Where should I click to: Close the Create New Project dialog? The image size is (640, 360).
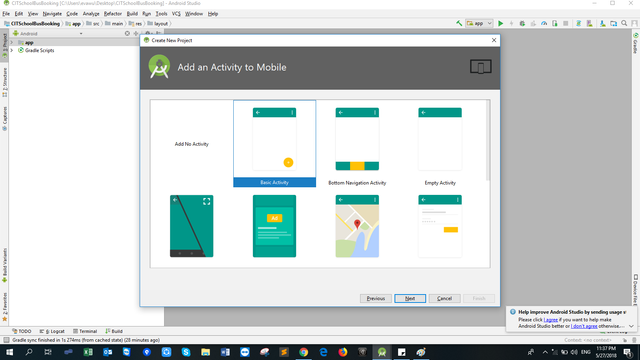(x=494, y=40)
